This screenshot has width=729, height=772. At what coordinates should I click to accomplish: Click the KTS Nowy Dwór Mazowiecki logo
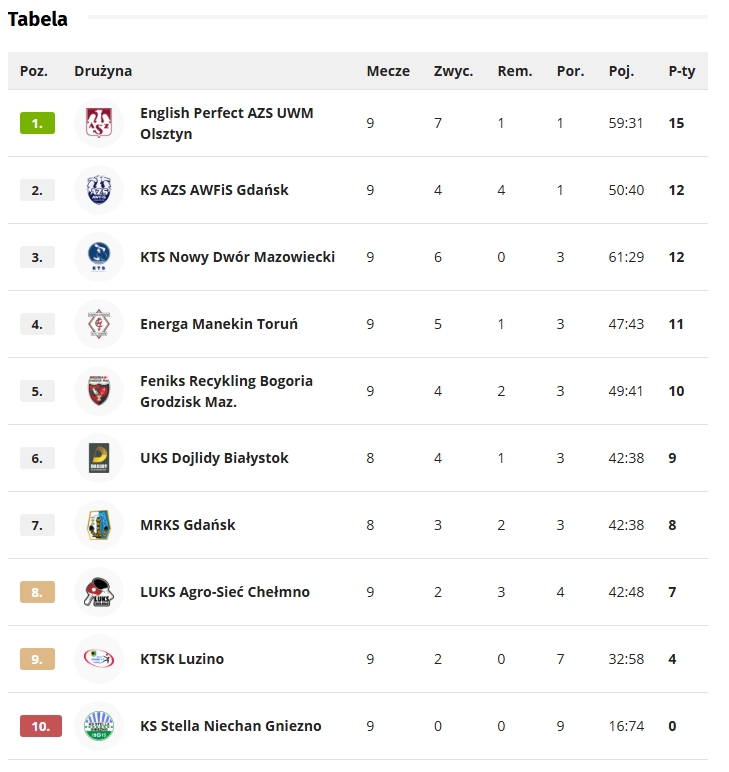click(x=98, y=257)
